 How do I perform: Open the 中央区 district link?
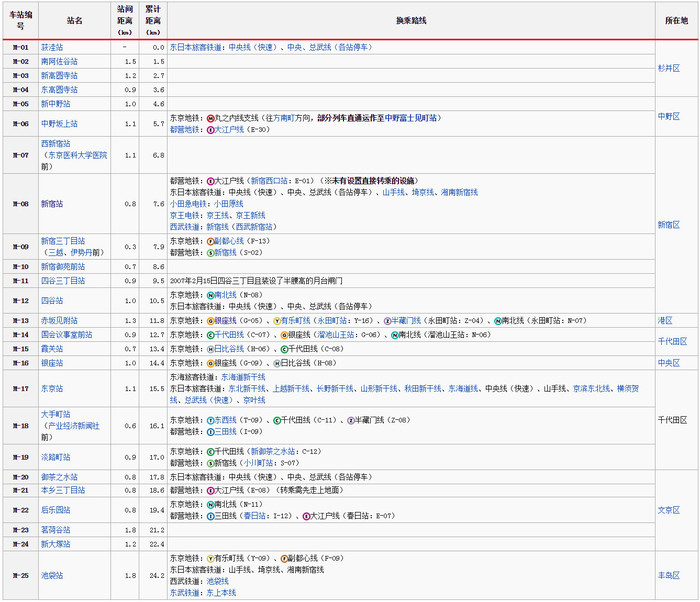click(x=668, y=364)
